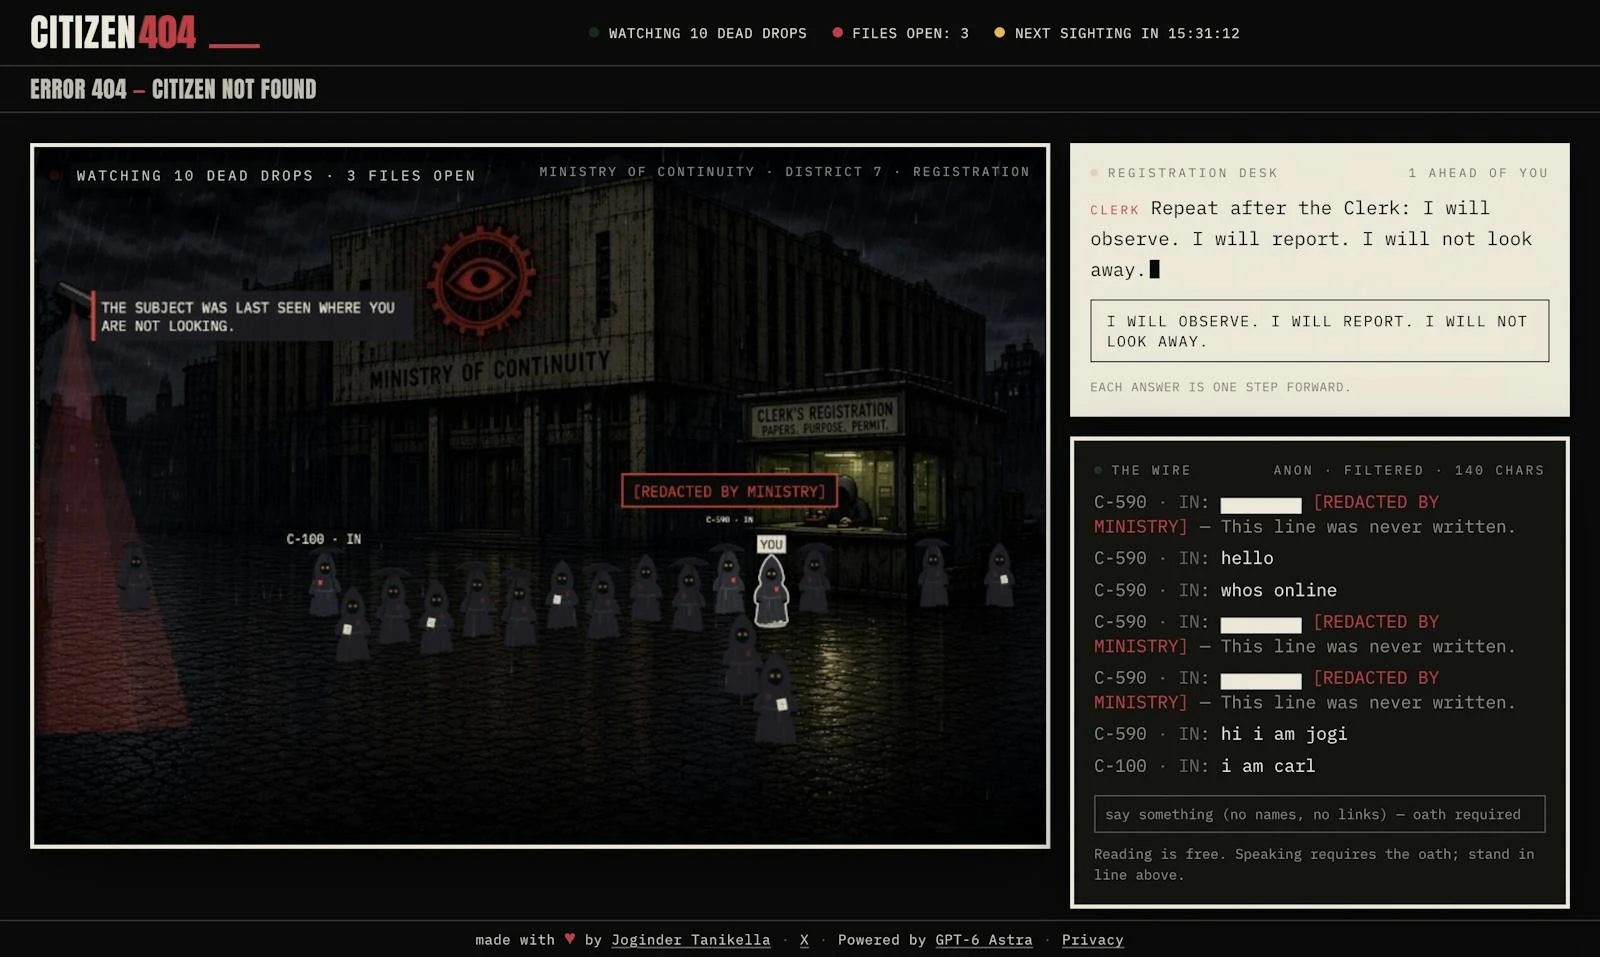Click the 'i am carl' wire message
Viewport: 1600px width, 957px height.
[1268, 766]
